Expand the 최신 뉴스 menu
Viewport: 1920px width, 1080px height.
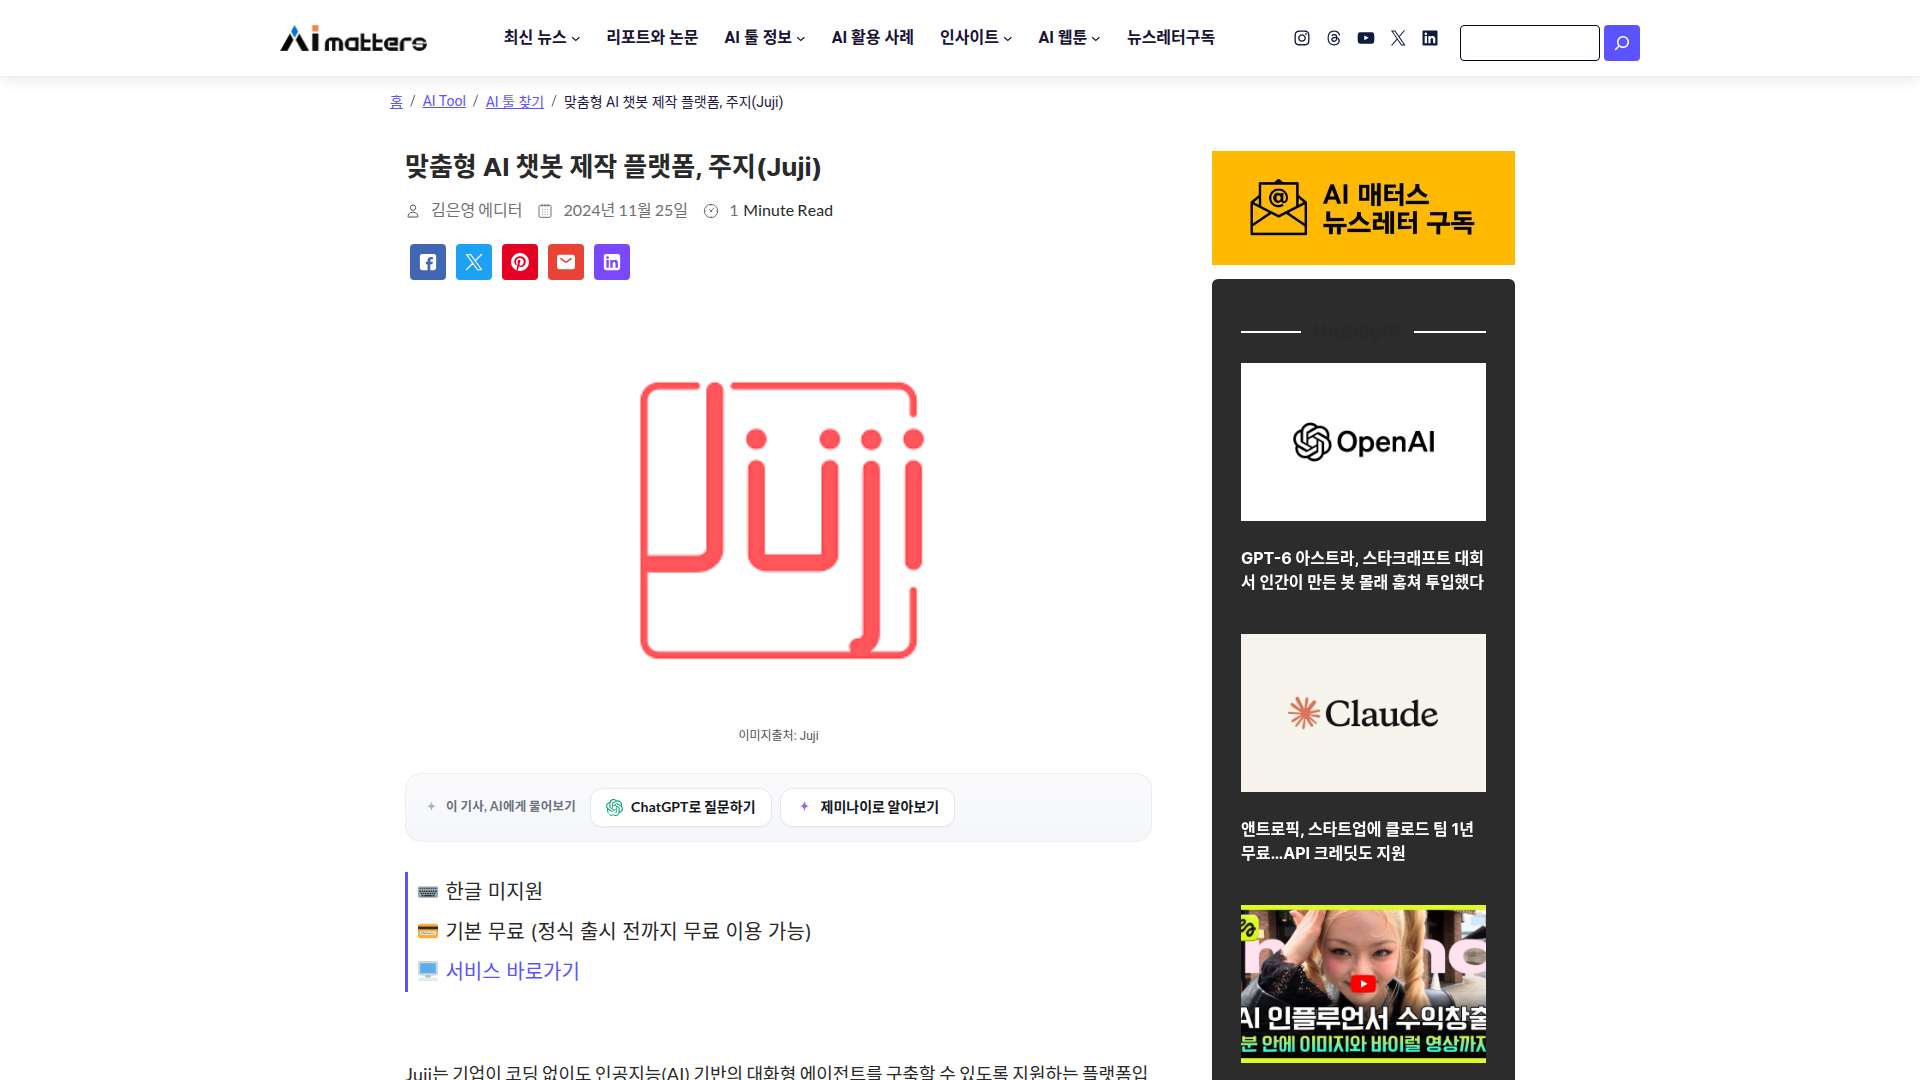541,38
